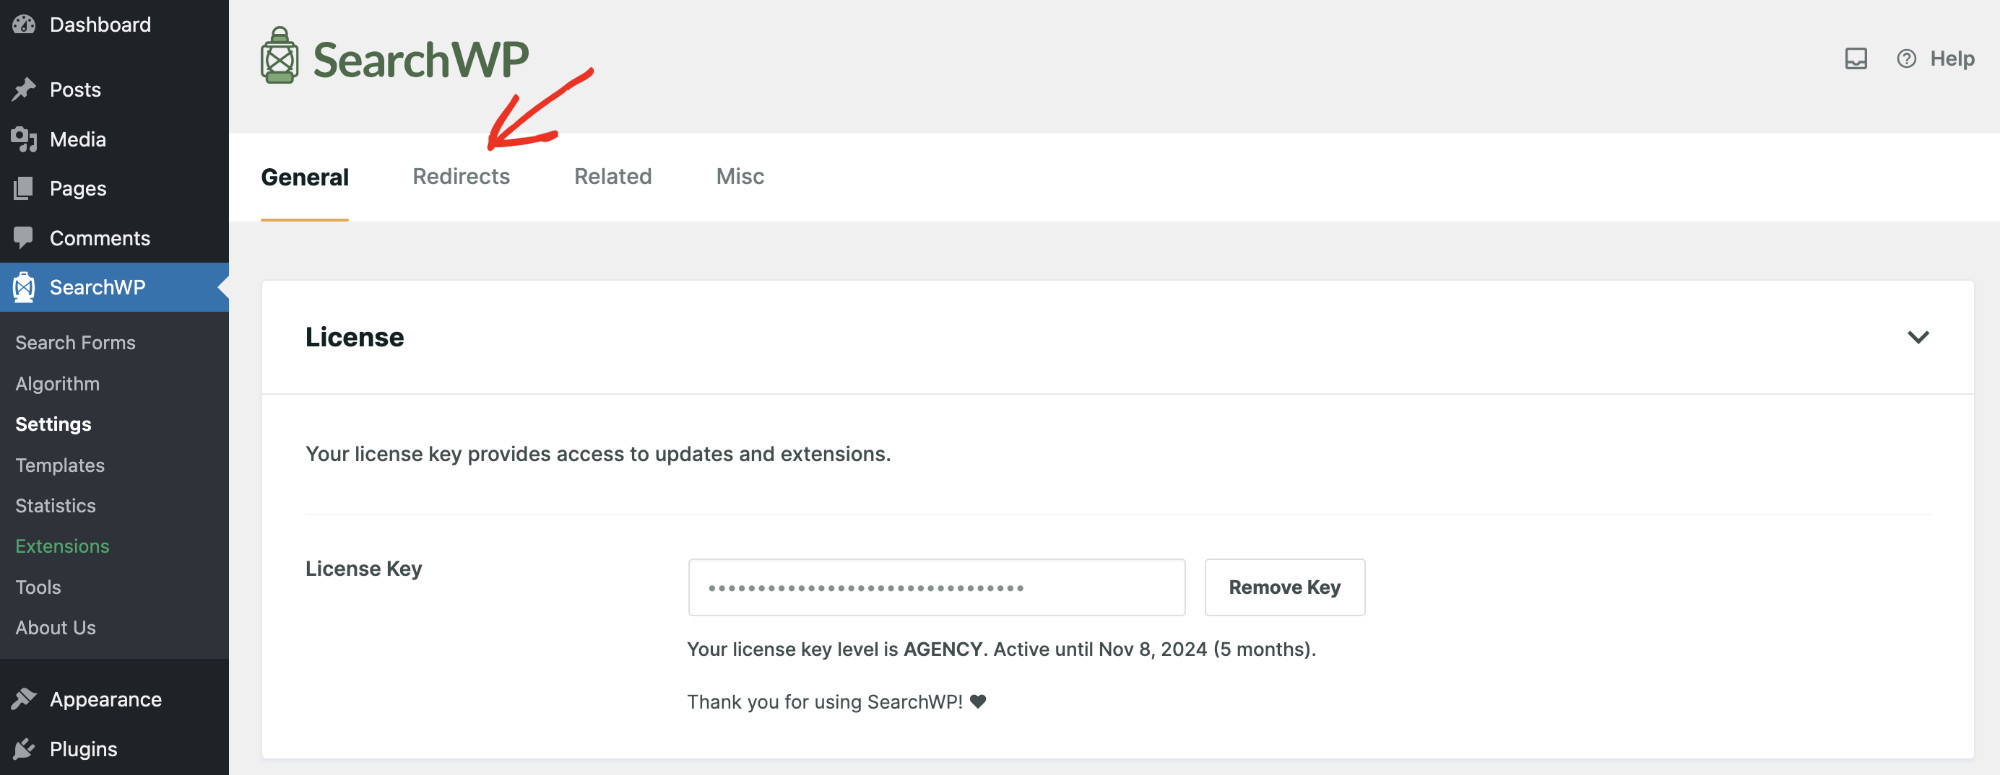Click the Help question mark icon
The height and width of the screenshot is (775, 2000).
click(1907, 59)
